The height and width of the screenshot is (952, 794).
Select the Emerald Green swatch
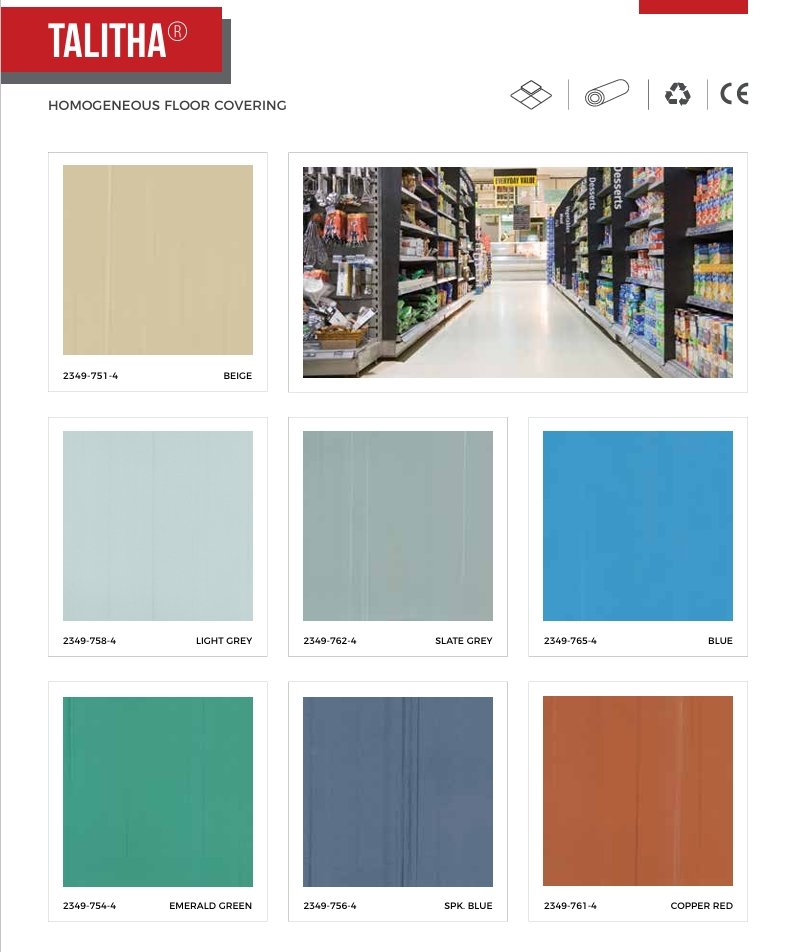[x=158, y=792]
